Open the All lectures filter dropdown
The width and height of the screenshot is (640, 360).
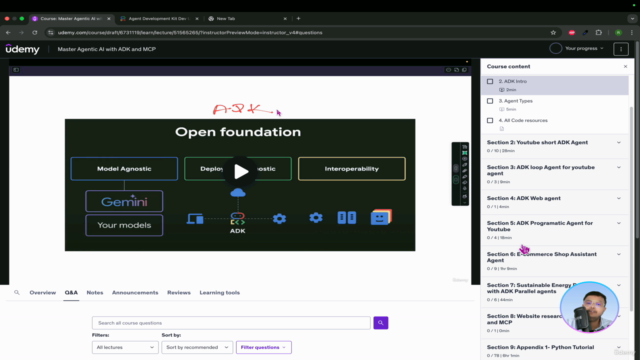pyautogui.click(x=125, y=347)
